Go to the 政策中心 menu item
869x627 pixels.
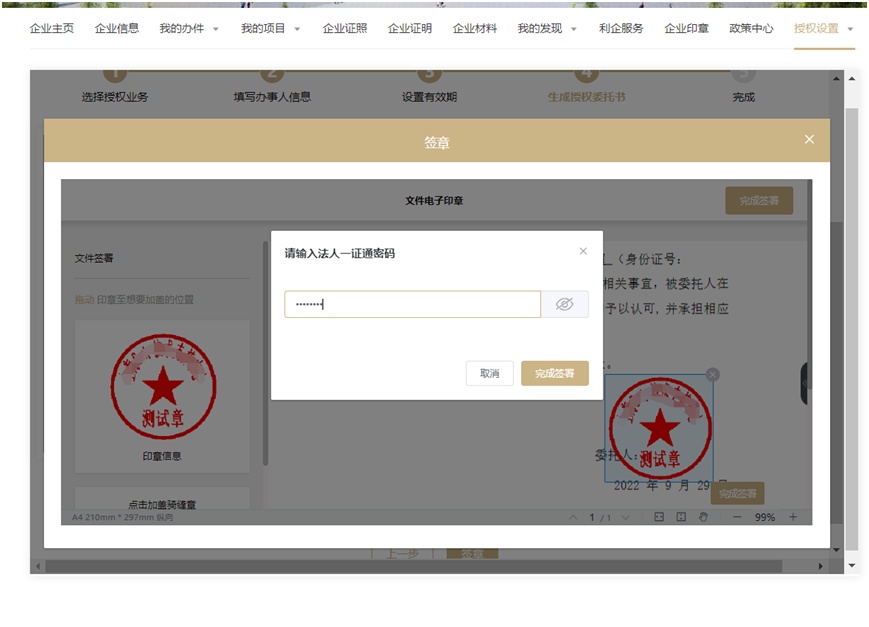(751, 28)
